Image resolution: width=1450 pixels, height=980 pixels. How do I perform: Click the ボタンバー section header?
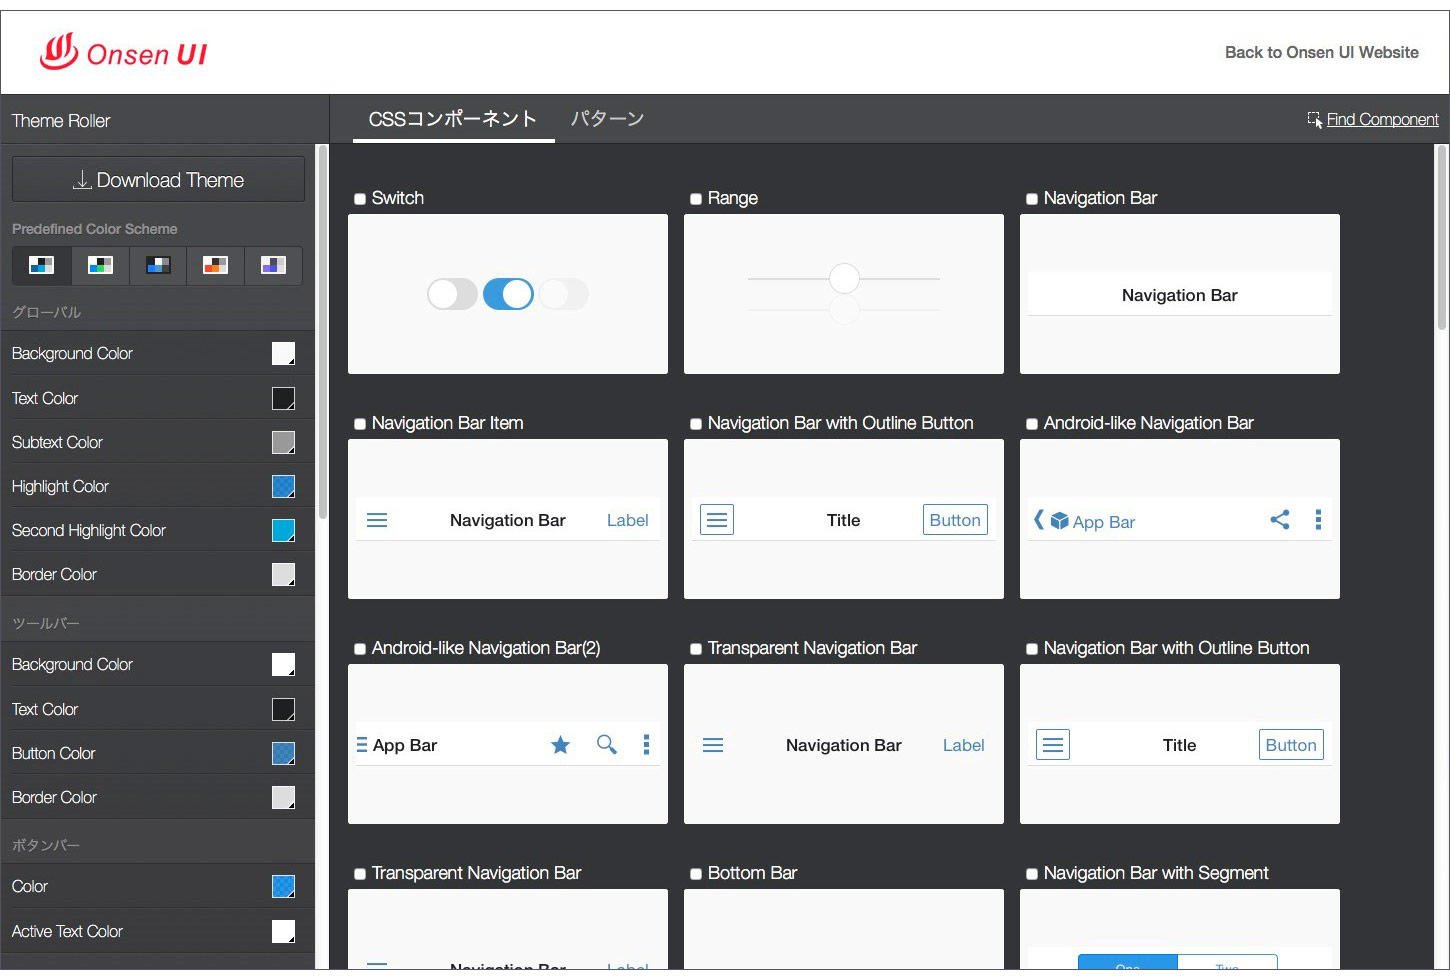pyautogui.click(x=45, y=845)
